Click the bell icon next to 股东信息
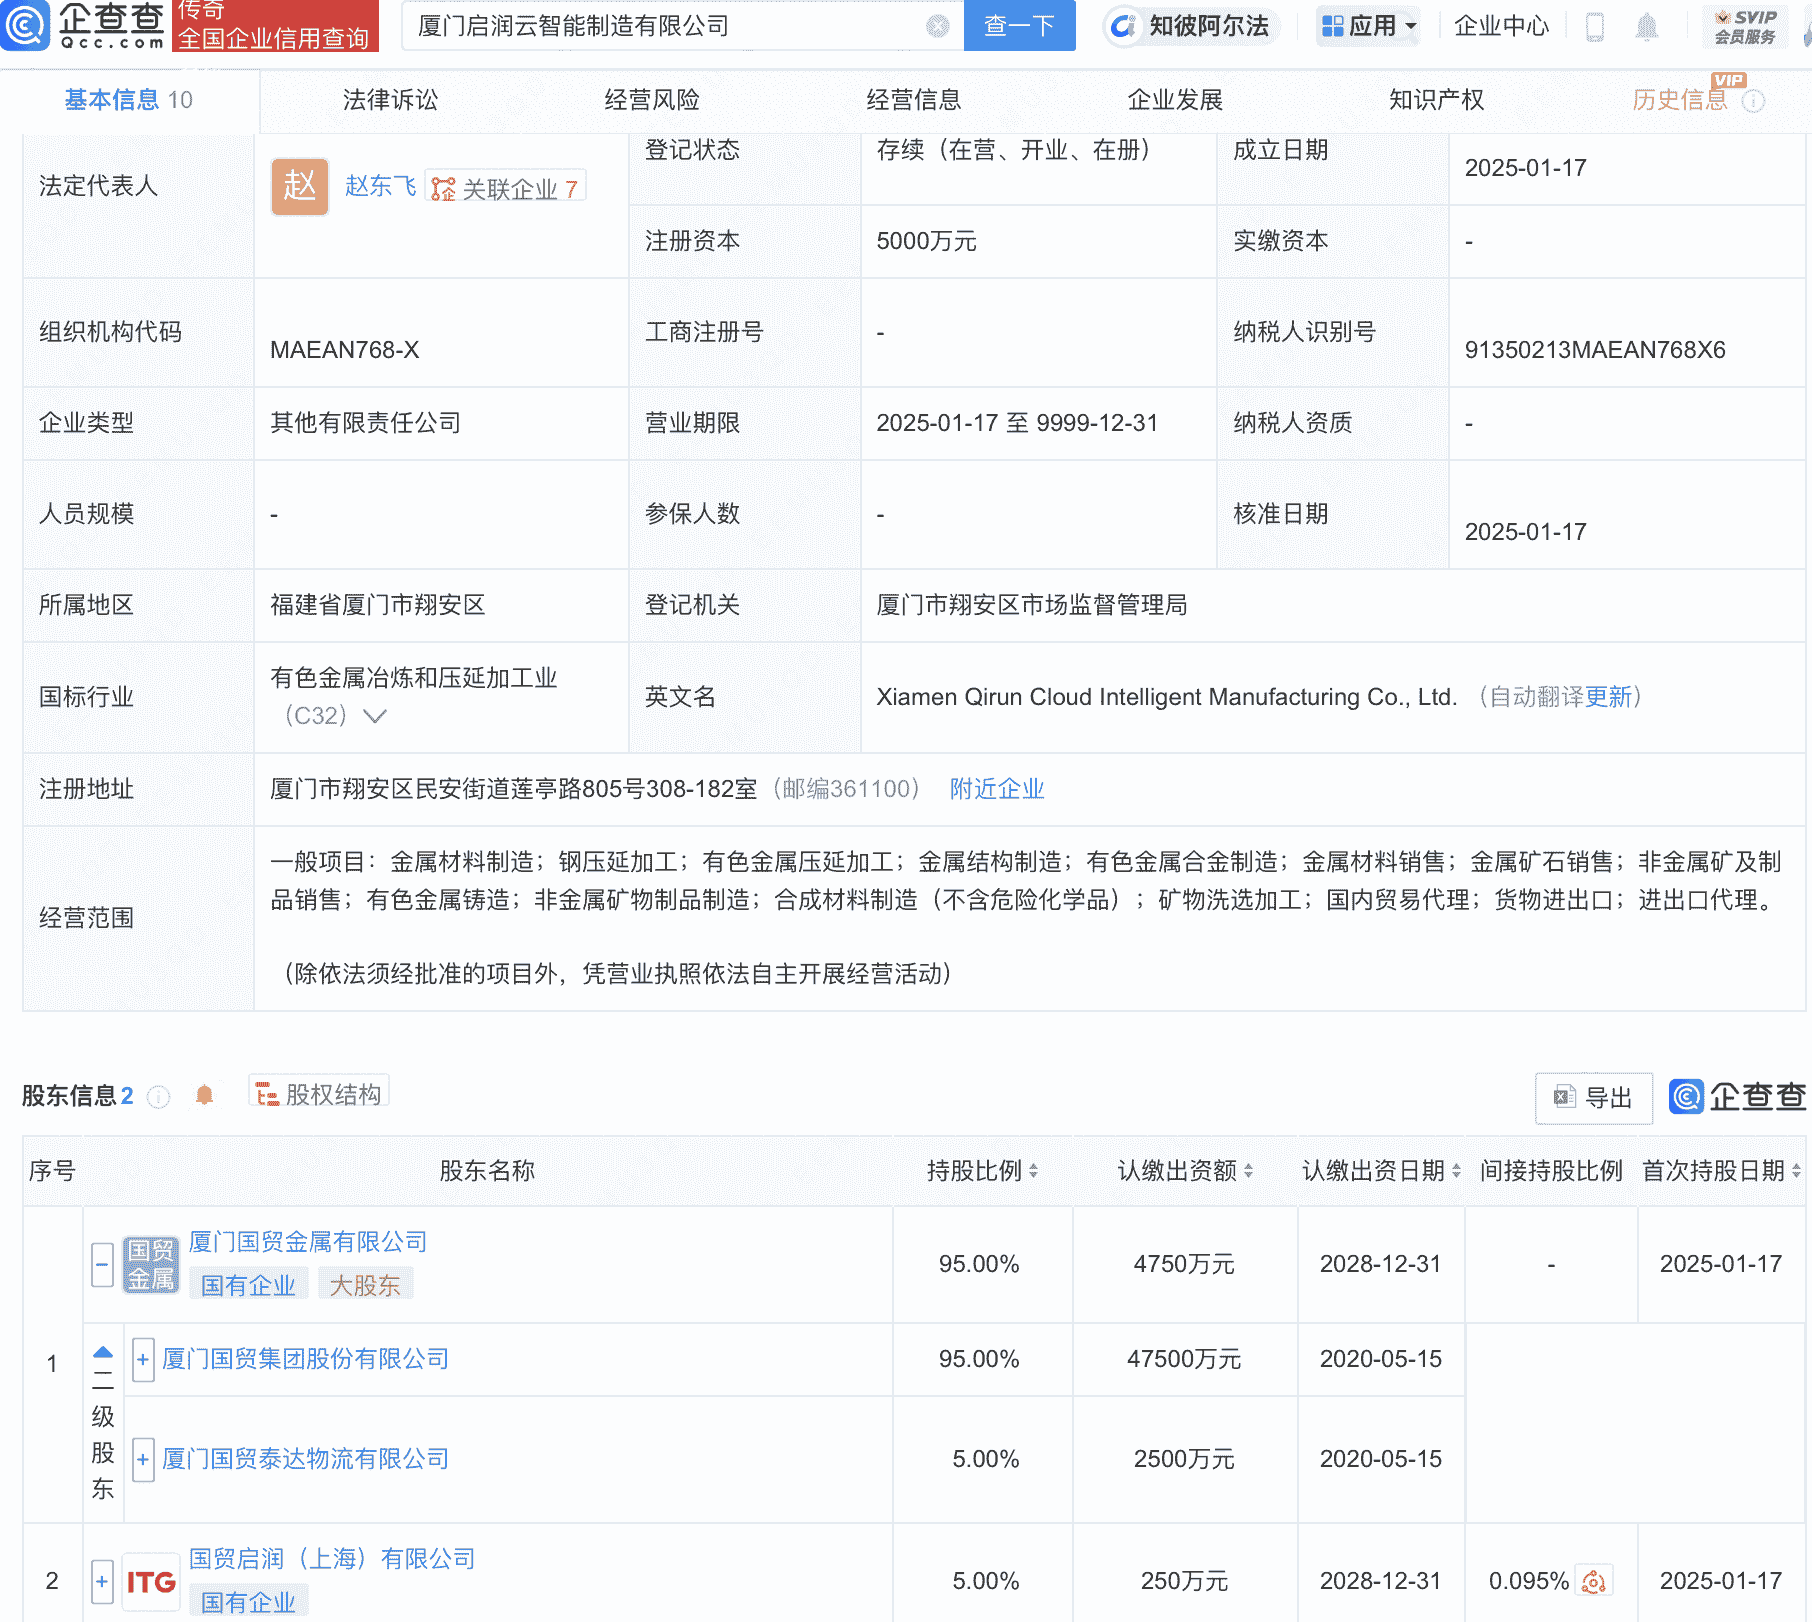 point(206,1095)
